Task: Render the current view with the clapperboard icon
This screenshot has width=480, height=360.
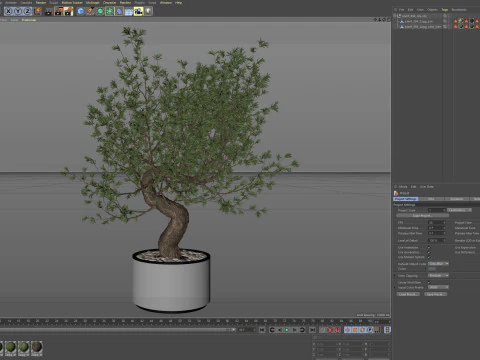Action: (x=49, y=11)
